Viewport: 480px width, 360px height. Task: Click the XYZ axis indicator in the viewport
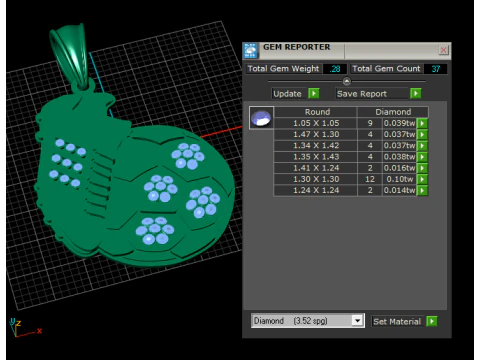tap(24, 328)
